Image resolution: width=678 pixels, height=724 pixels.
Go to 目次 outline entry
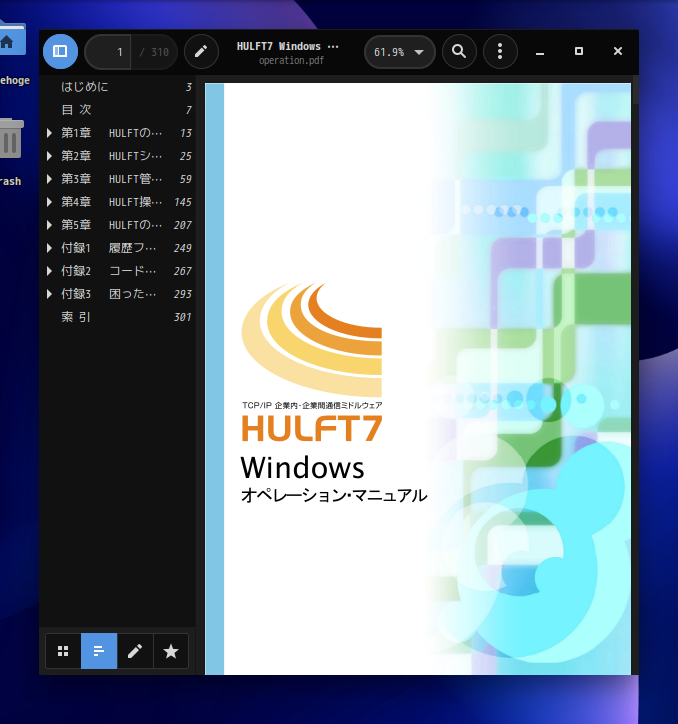[118, 110]
